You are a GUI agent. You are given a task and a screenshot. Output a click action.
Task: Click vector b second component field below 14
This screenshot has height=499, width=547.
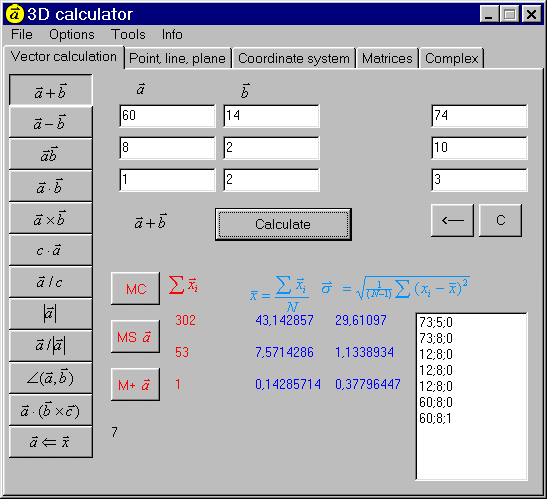tap(271, 148)
